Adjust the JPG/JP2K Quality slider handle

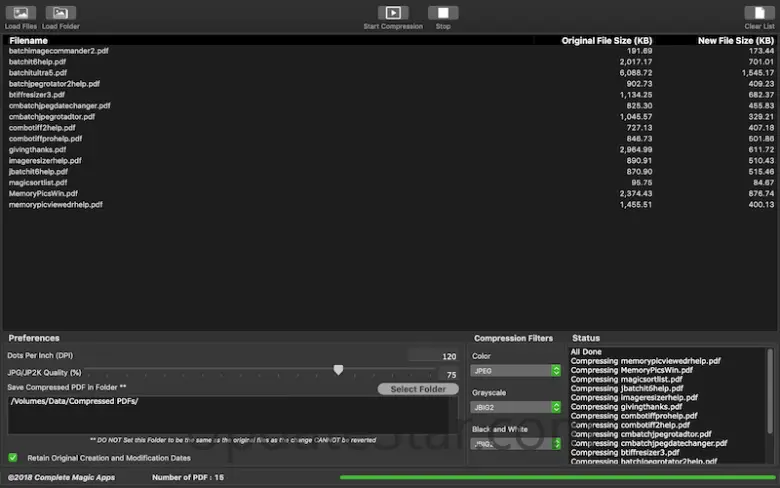338,370
